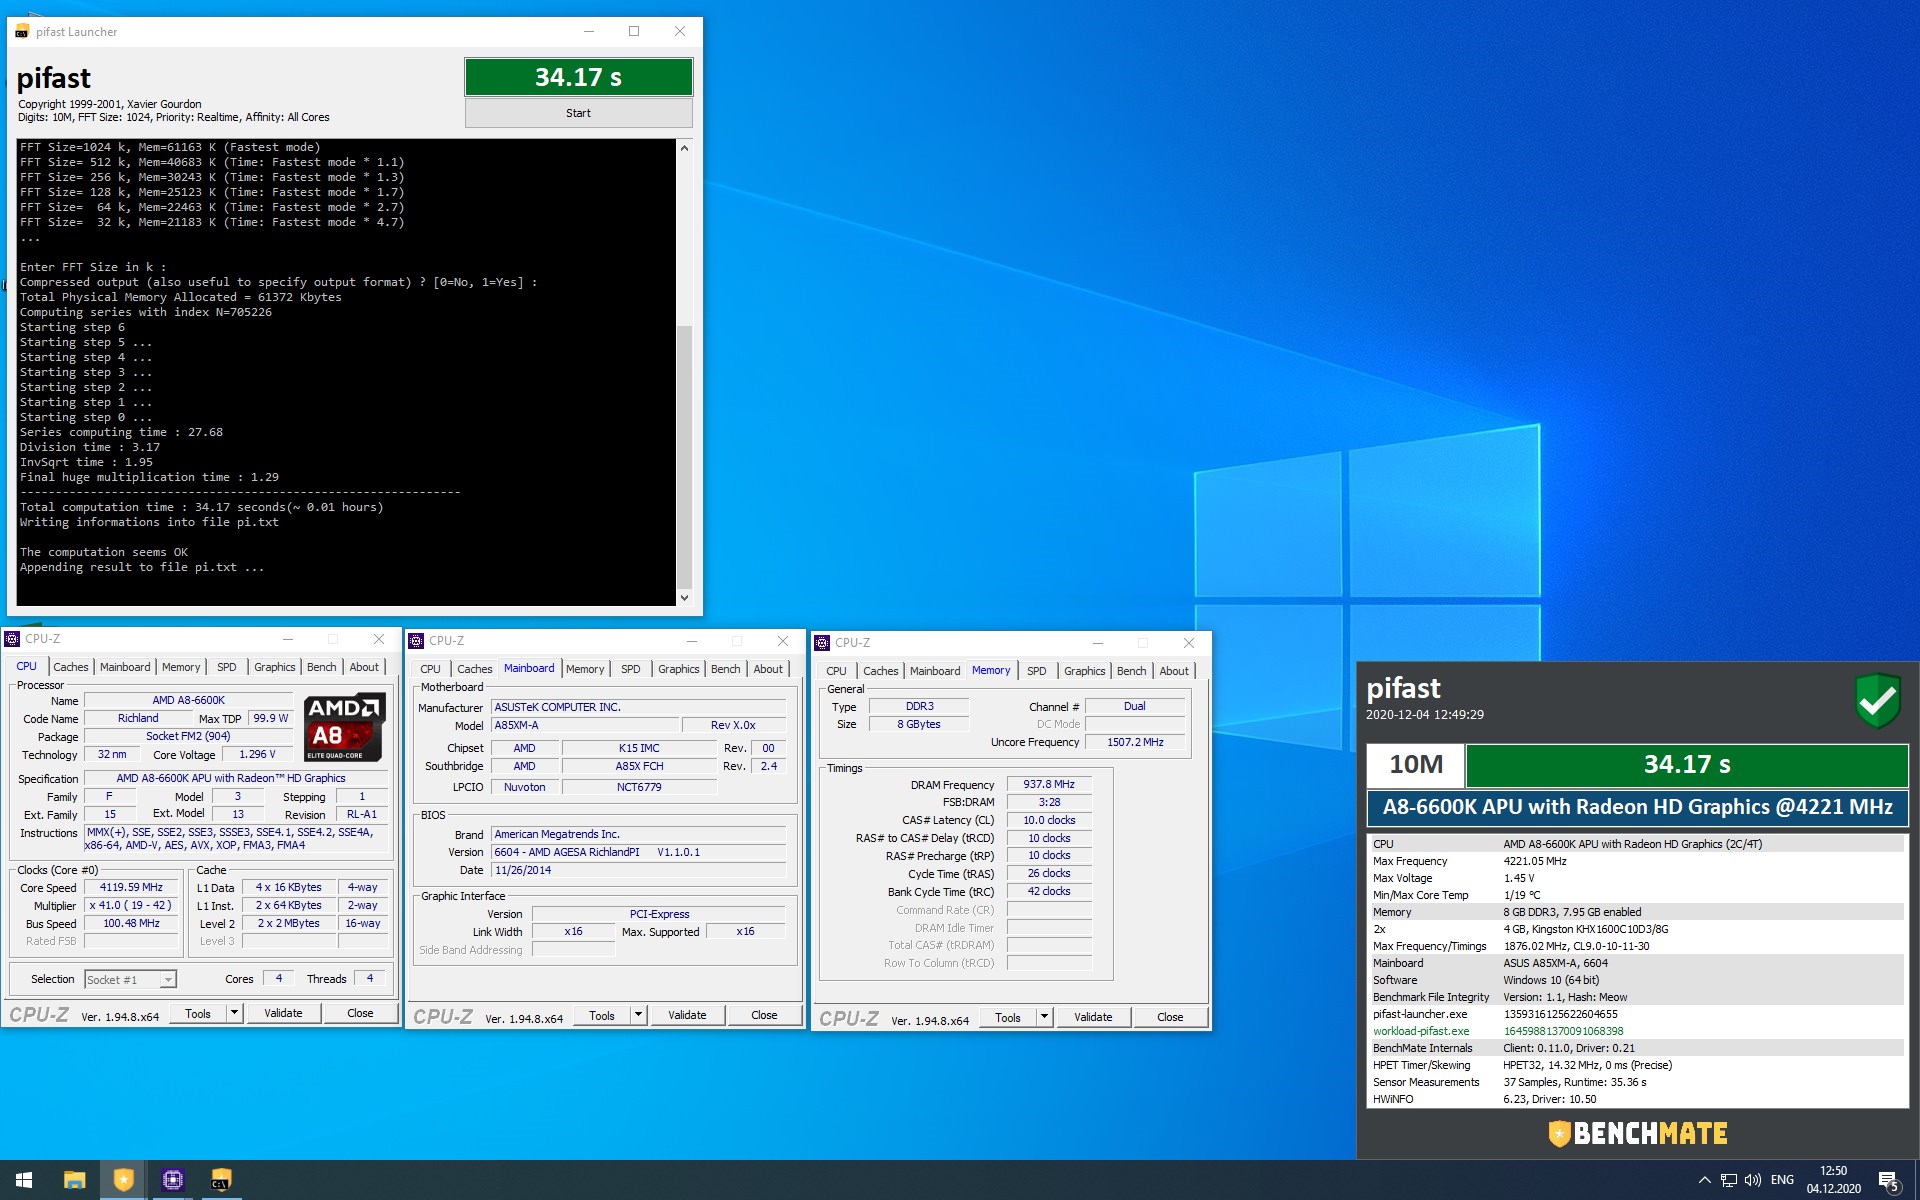
Task: Click the CAS# Latency 10.0 clocks field
Action: pyautogui.click(x=1049, y=820)
